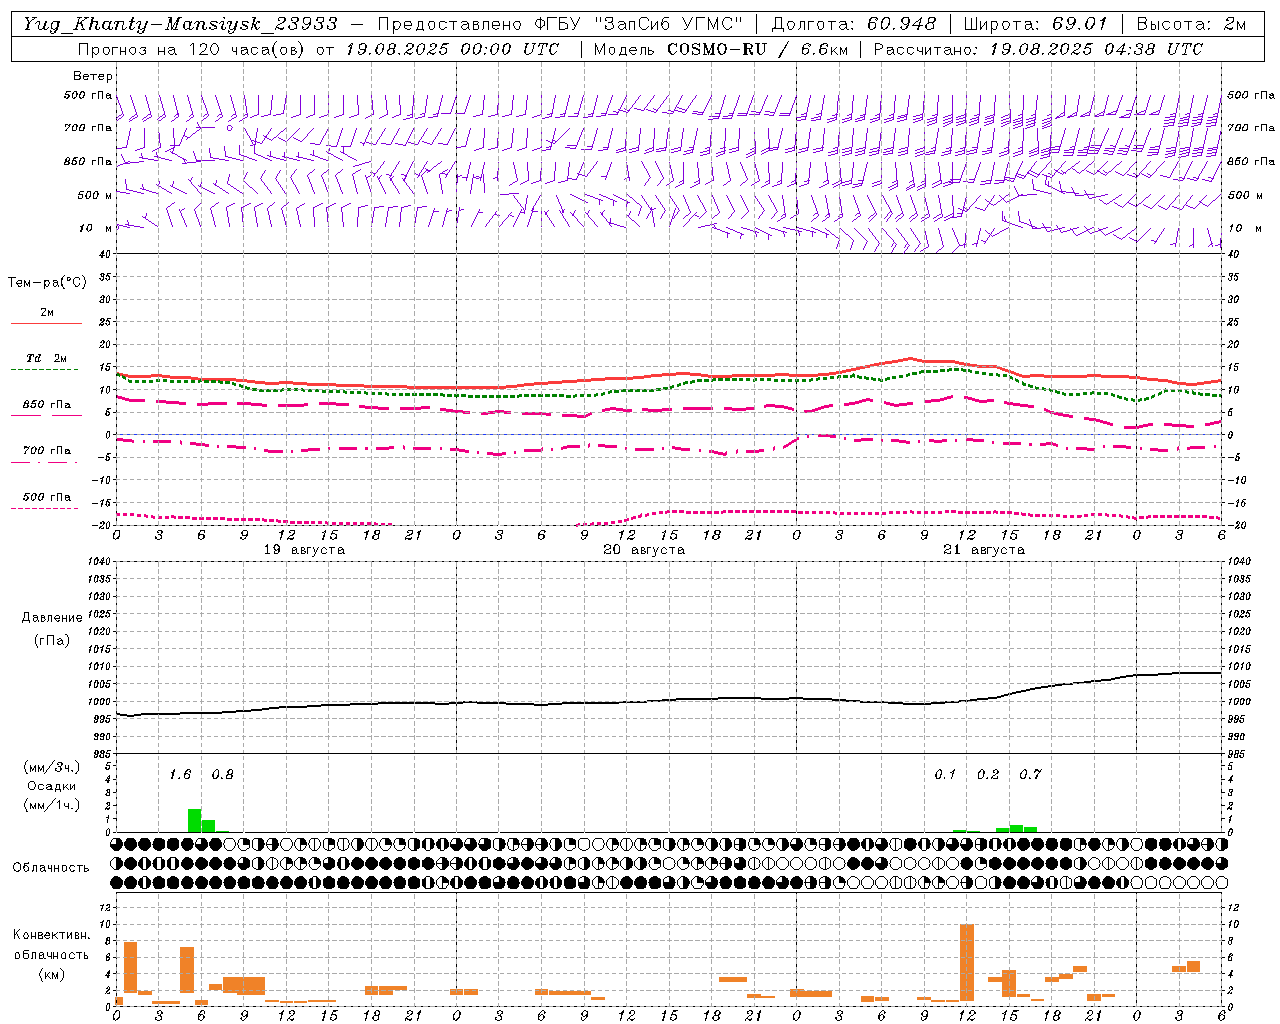1280x1024 pixels.
Task: Click the 0.8 precipitation value
Action: coord(222,774)
